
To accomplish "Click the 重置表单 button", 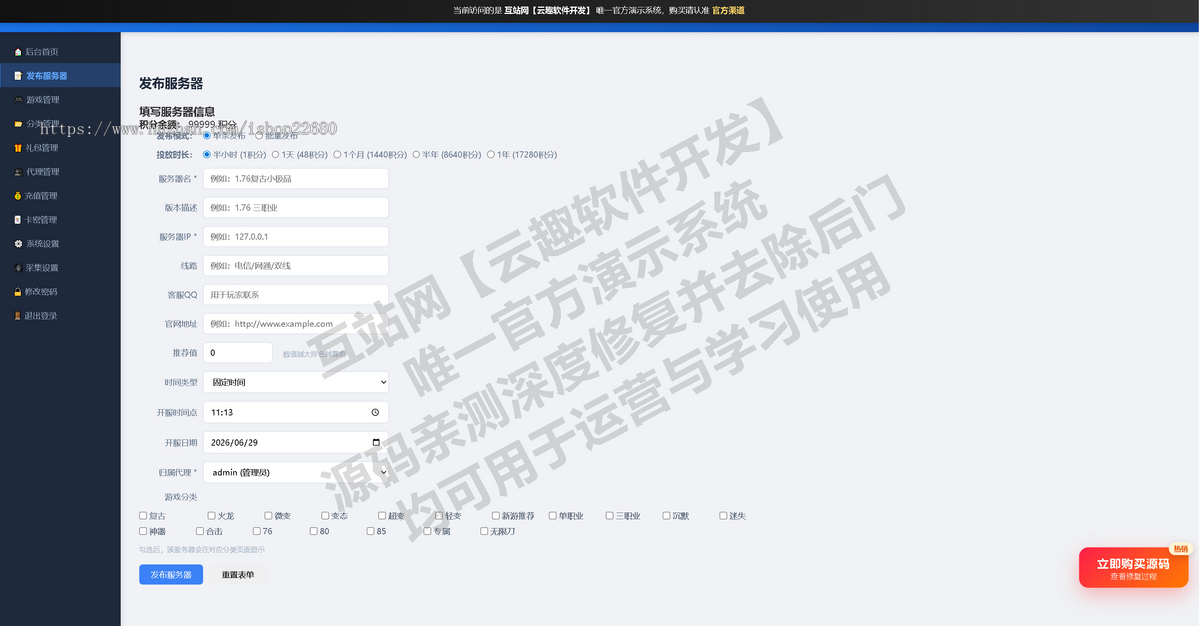I will click(238, 575).
